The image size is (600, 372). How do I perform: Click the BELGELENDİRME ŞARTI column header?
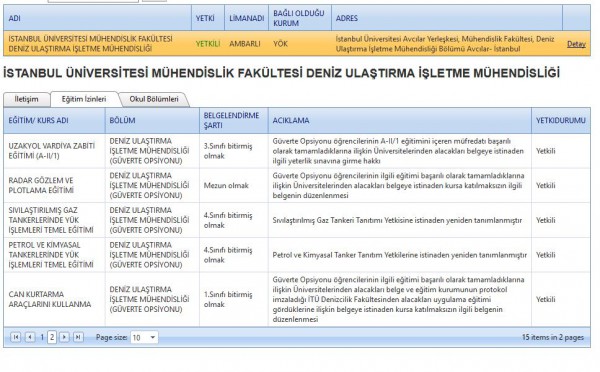(x=233, y=121)
